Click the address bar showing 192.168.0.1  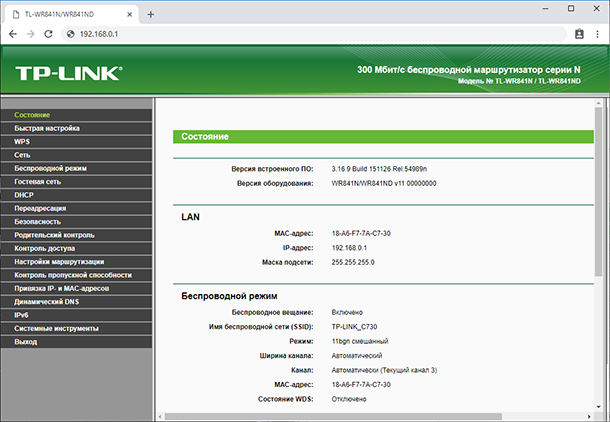313,34
